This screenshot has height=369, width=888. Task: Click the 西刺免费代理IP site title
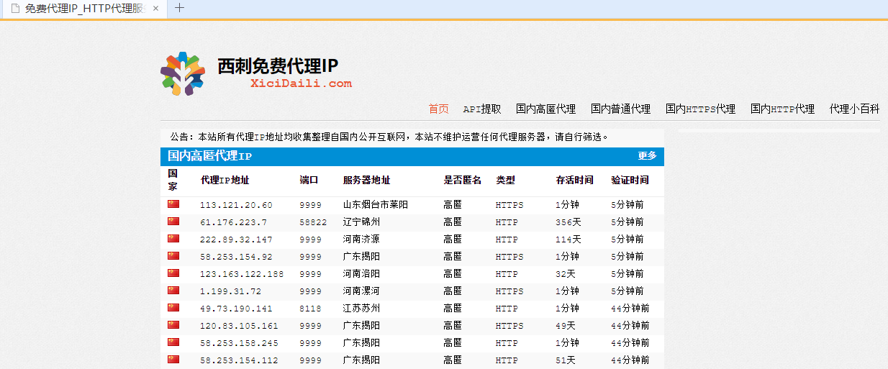click(278, 66)
